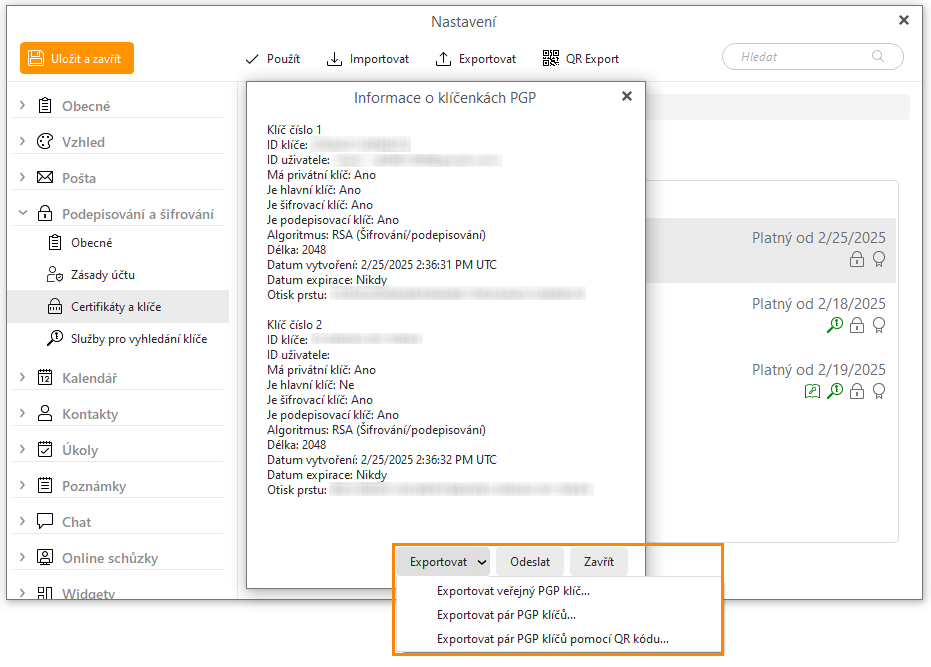The height and width of the screenshot is (667, 931).
Task: Expand the Obecné settings section
Action: click(23, 106)
